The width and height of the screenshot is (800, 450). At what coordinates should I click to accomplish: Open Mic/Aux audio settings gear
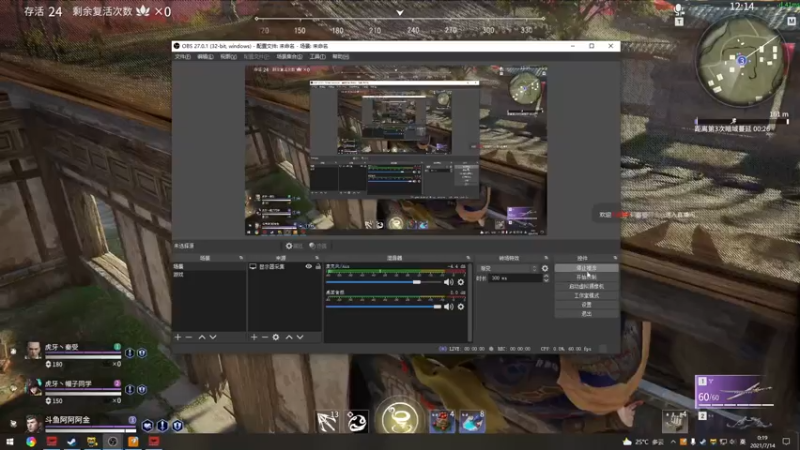461,282
